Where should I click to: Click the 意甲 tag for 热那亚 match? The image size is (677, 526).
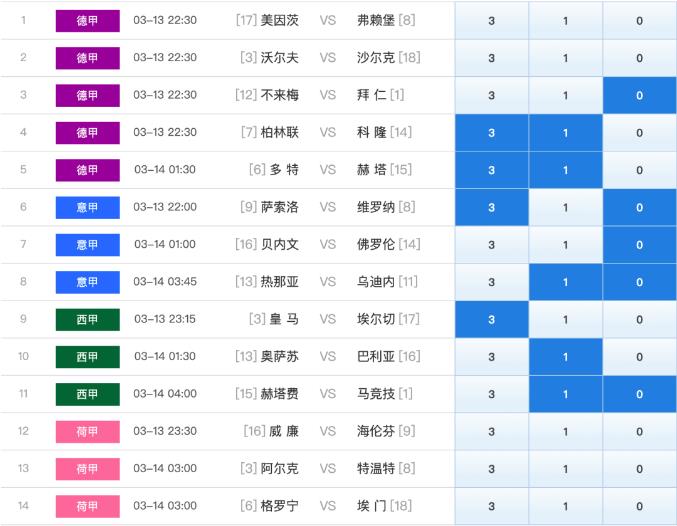tap(88, 282)
